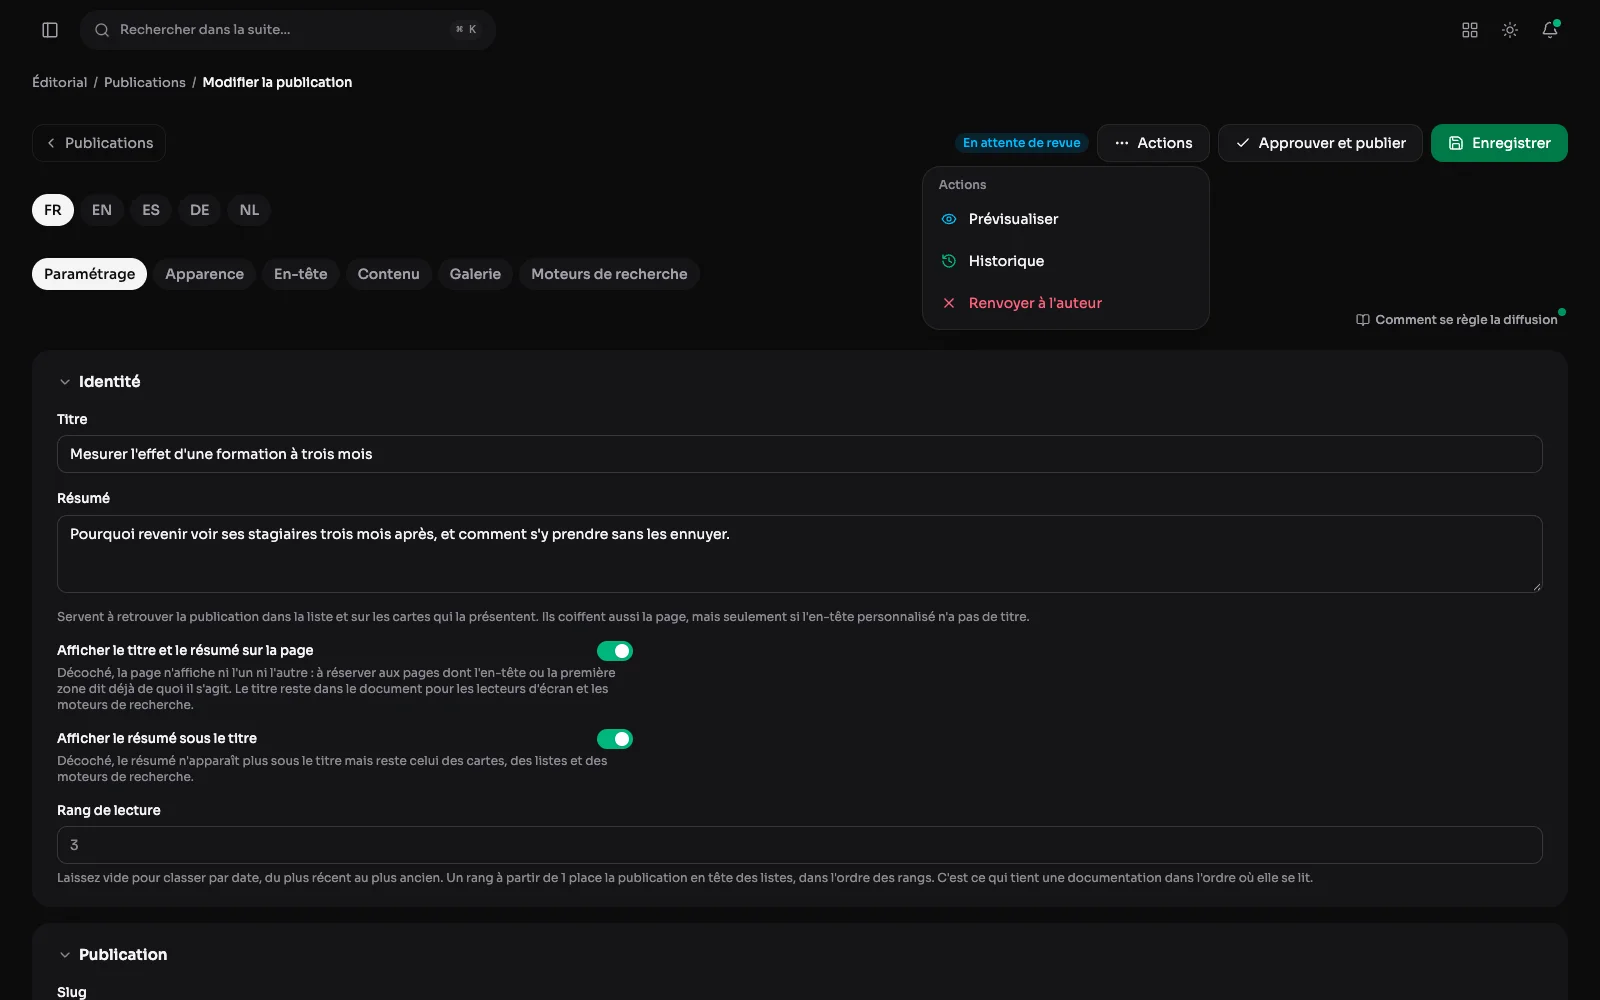Click the search magnifier icon
This screenshot has height=1000, width=1600.
pos(102,30)
